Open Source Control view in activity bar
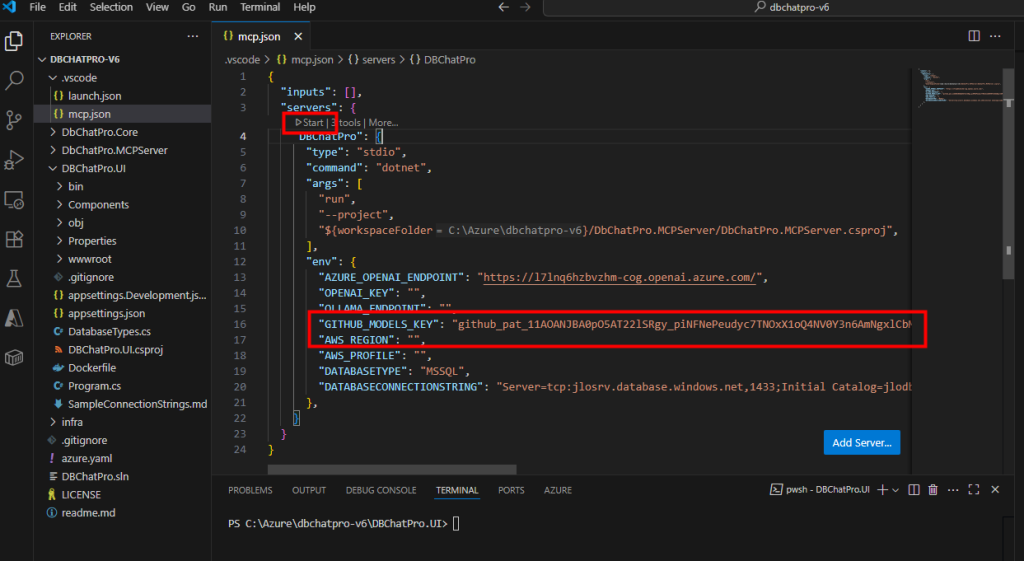The height and width of the screenshot is (561, 1024). pos(14,120)
